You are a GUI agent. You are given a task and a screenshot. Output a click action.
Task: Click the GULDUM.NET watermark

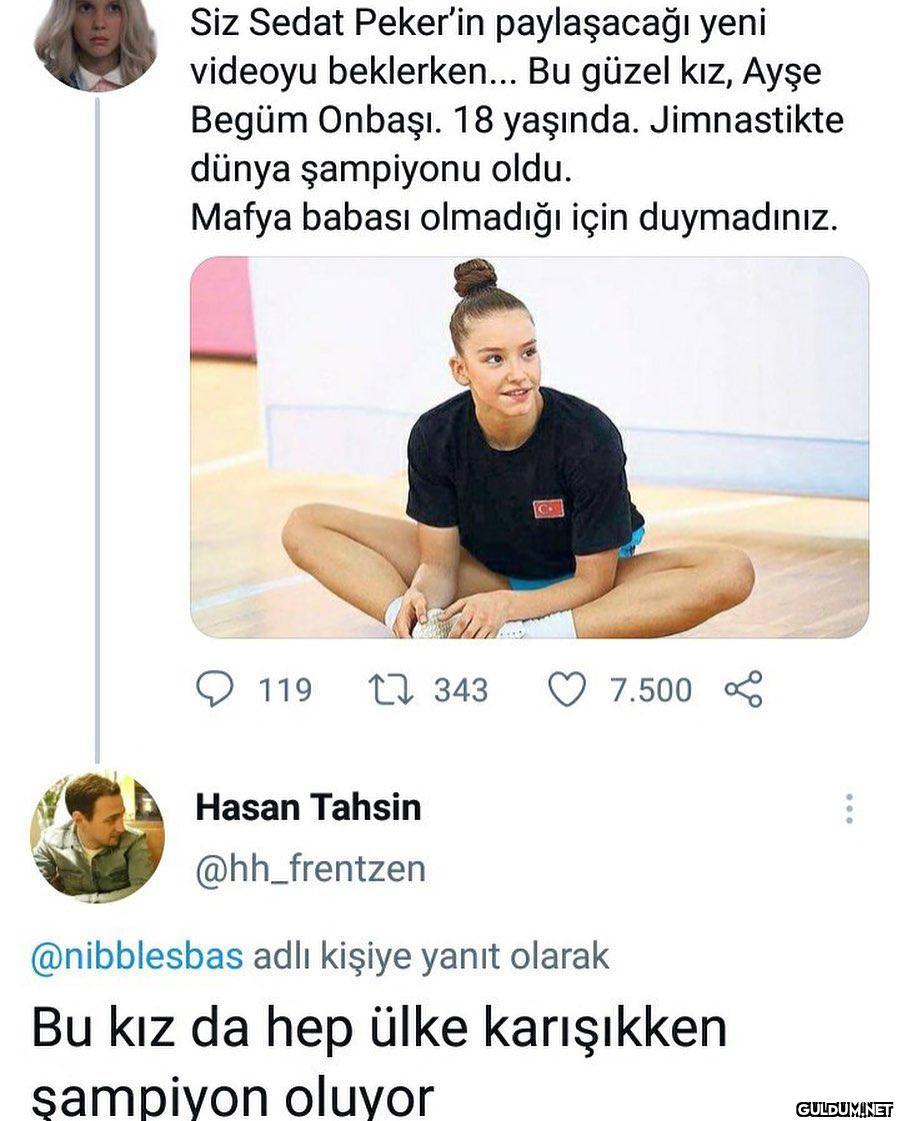point(844,1108)
